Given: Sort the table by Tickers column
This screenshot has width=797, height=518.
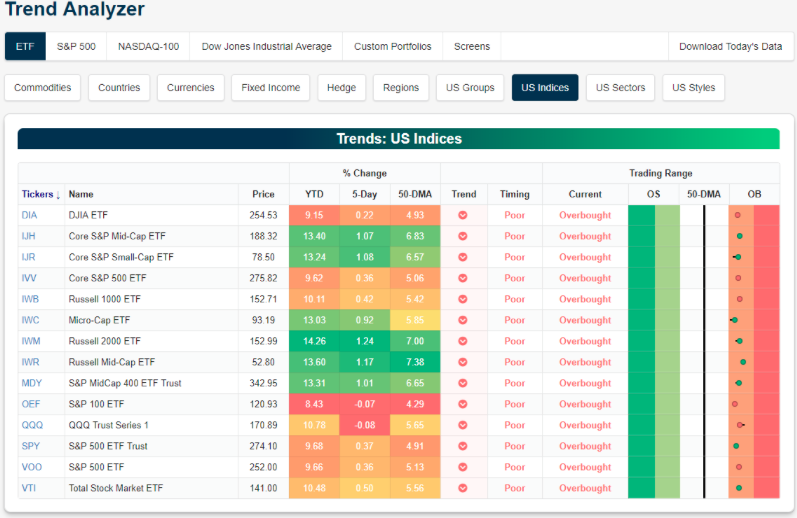Looking at the screenshot, I should tap(41, 194).
